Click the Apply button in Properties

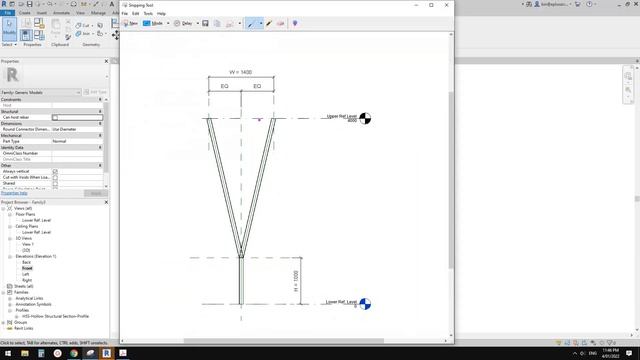point(96,193)
